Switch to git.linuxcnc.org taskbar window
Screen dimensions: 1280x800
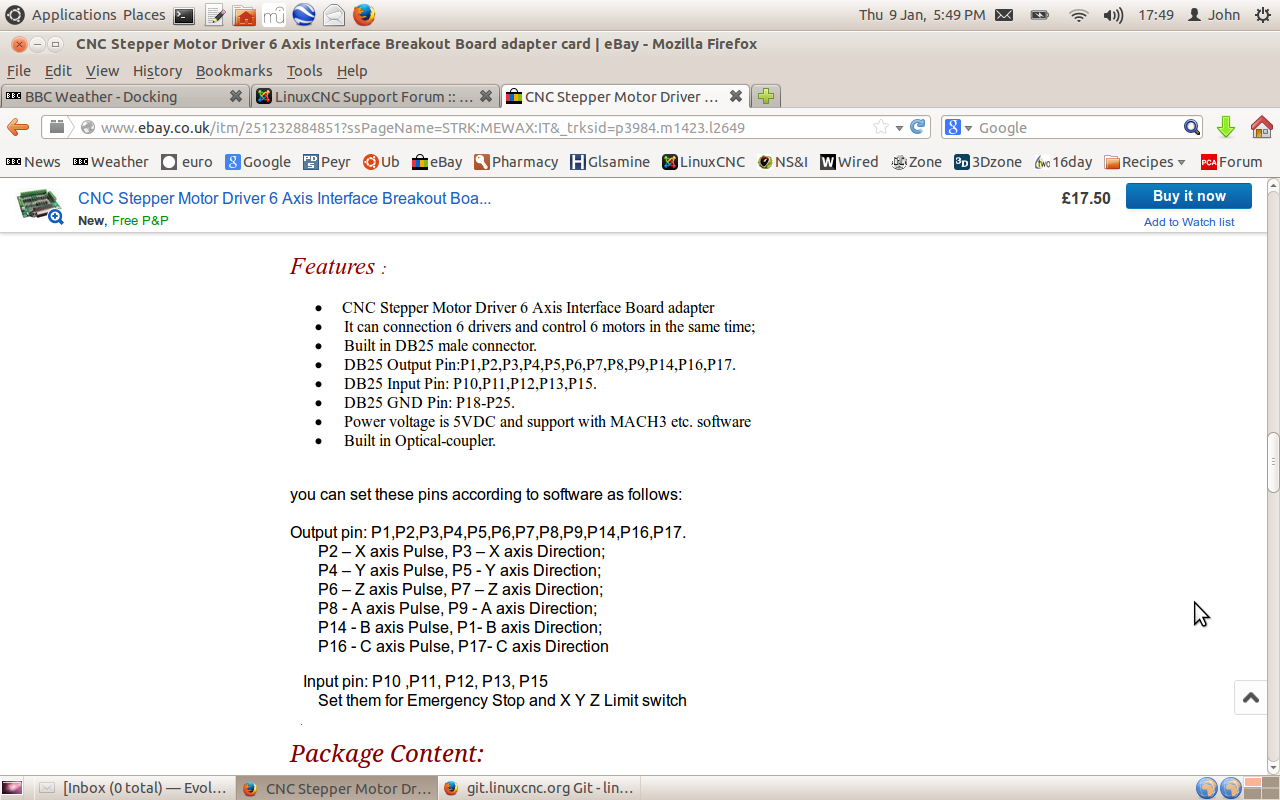538,788
